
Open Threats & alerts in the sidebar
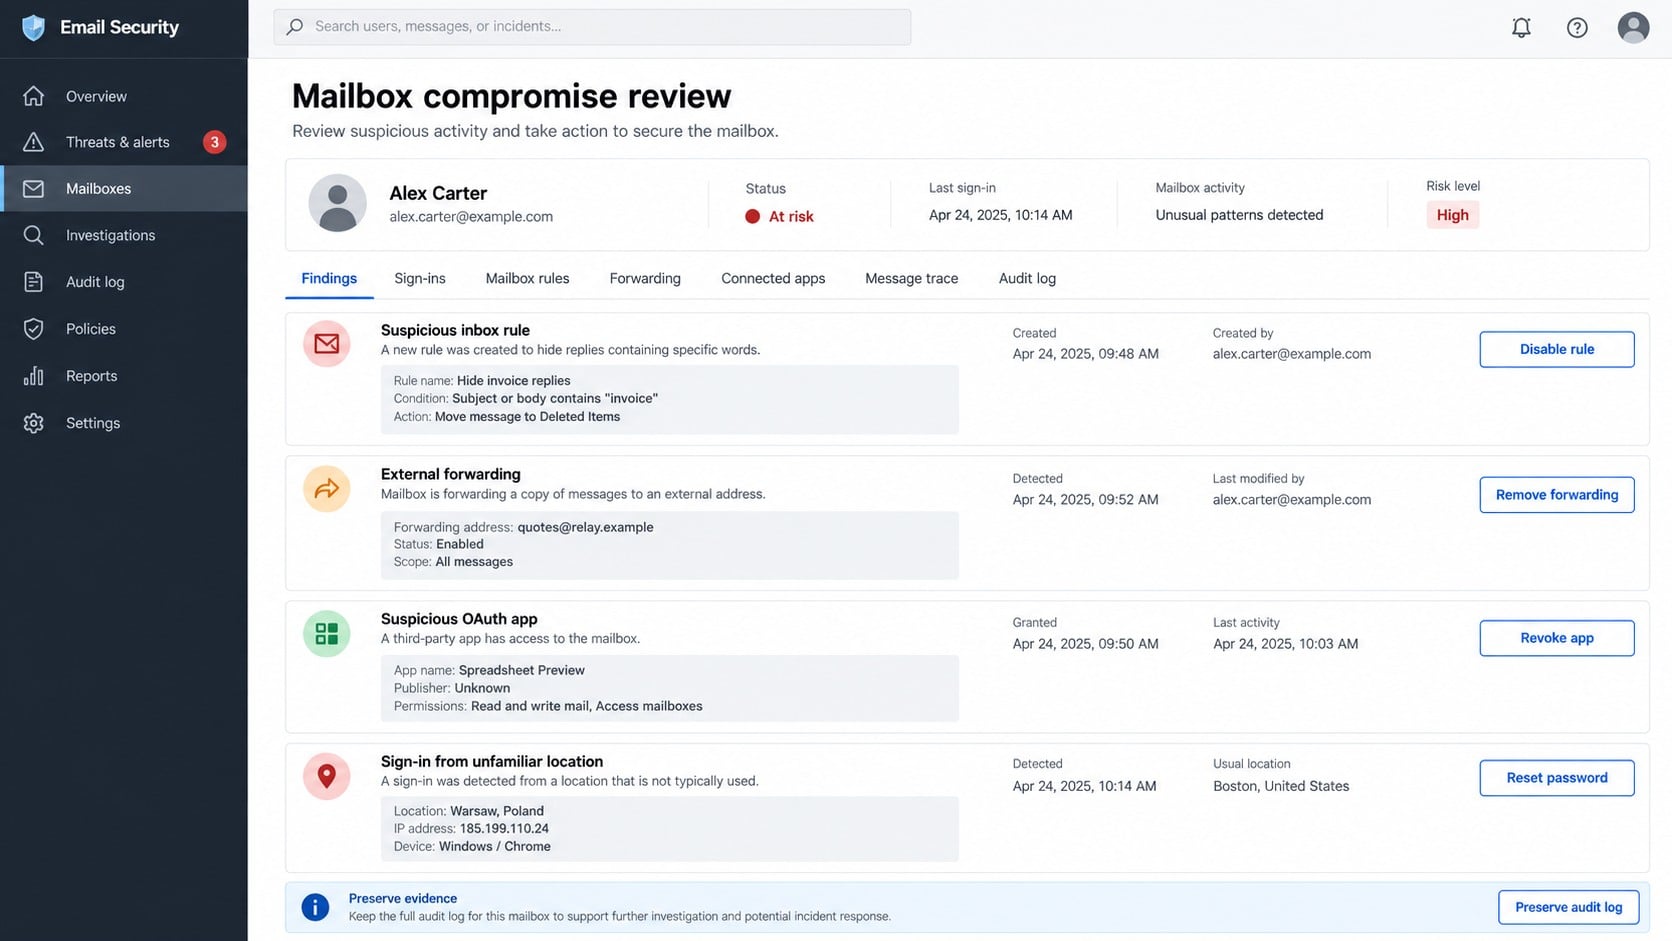point(124,142)
